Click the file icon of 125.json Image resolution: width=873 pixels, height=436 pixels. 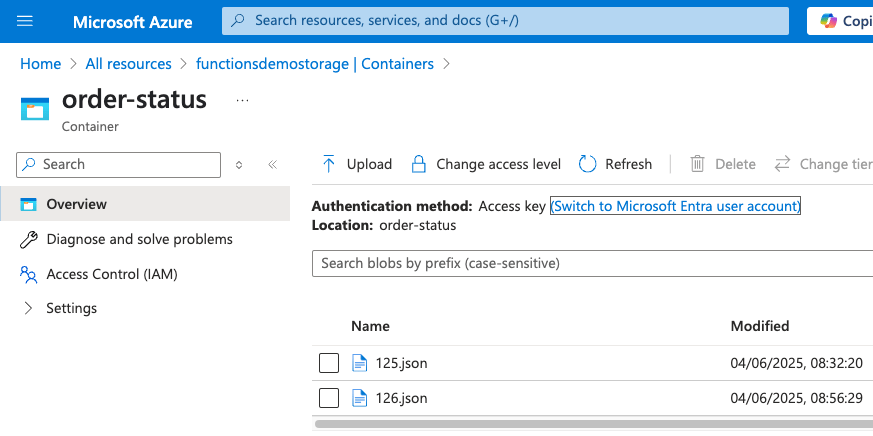(360, 364)
